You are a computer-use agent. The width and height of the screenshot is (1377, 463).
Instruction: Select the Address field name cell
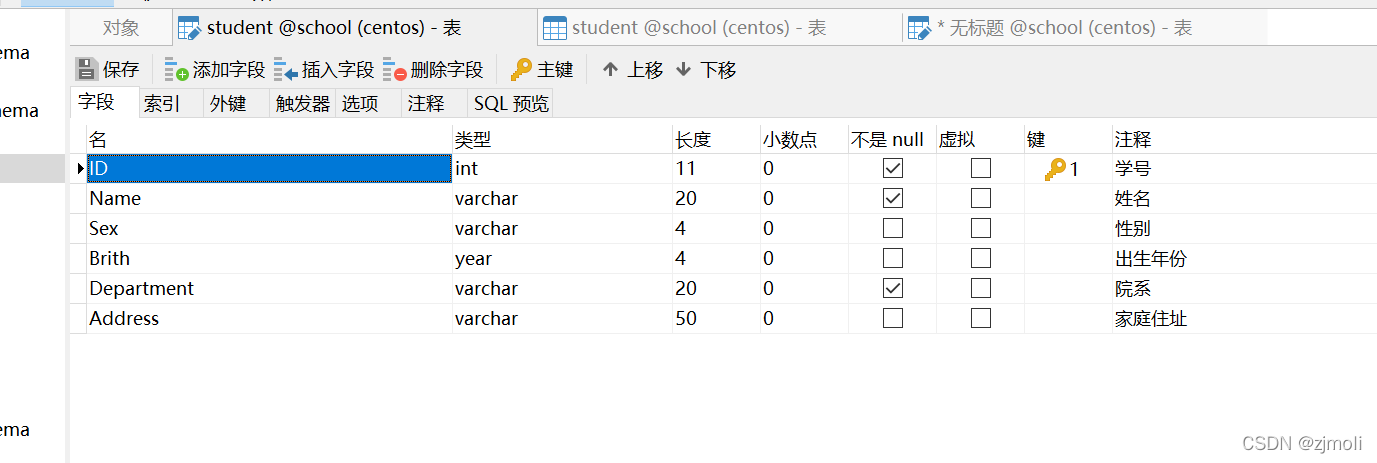coord(269,319)
